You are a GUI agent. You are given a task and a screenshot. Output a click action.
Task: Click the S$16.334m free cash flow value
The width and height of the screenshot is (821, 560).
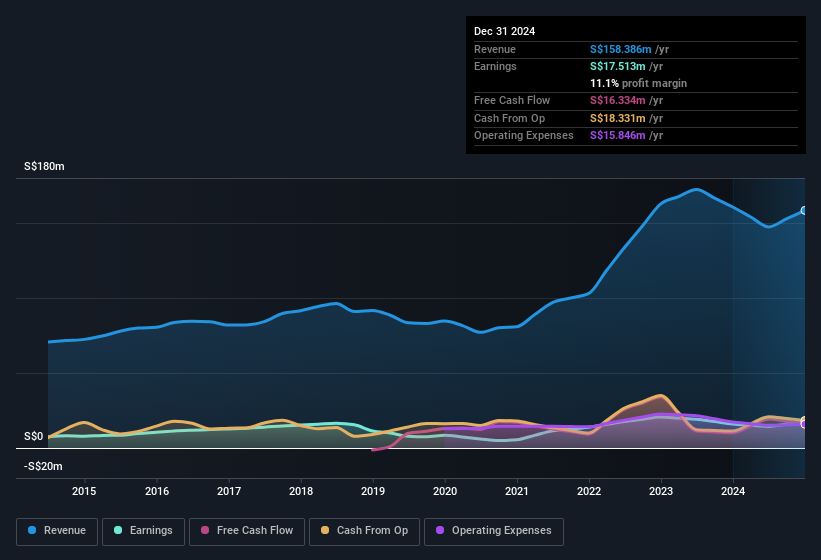click(617, 100)
